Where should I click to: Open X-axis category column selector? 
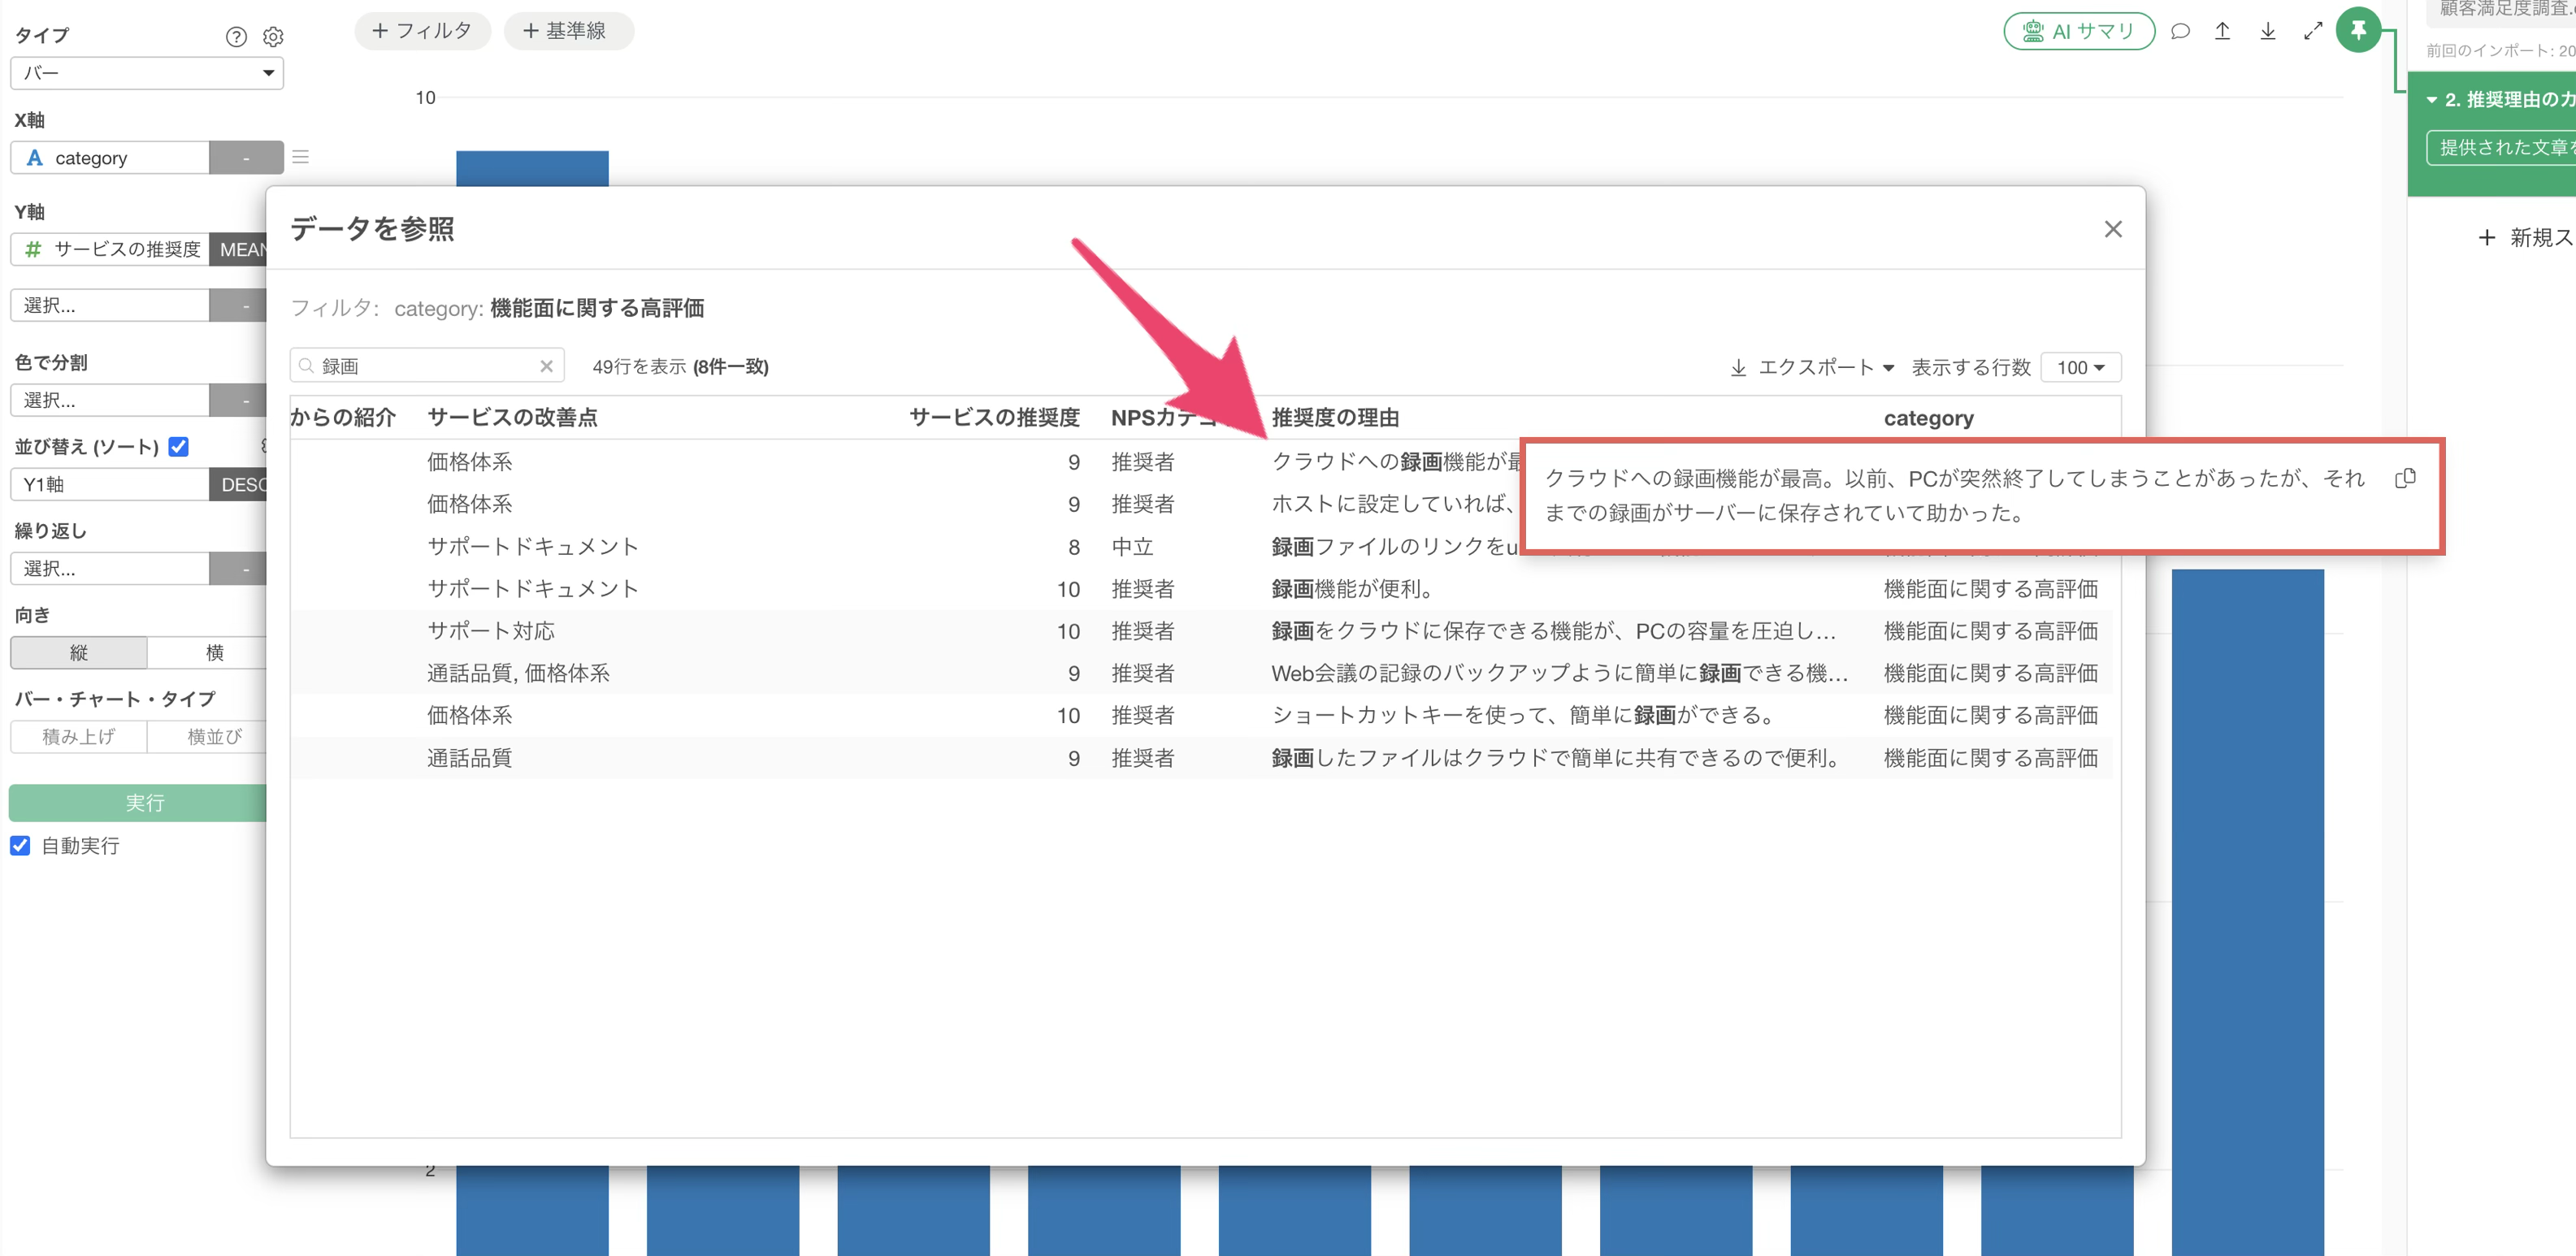pos(110,158)
